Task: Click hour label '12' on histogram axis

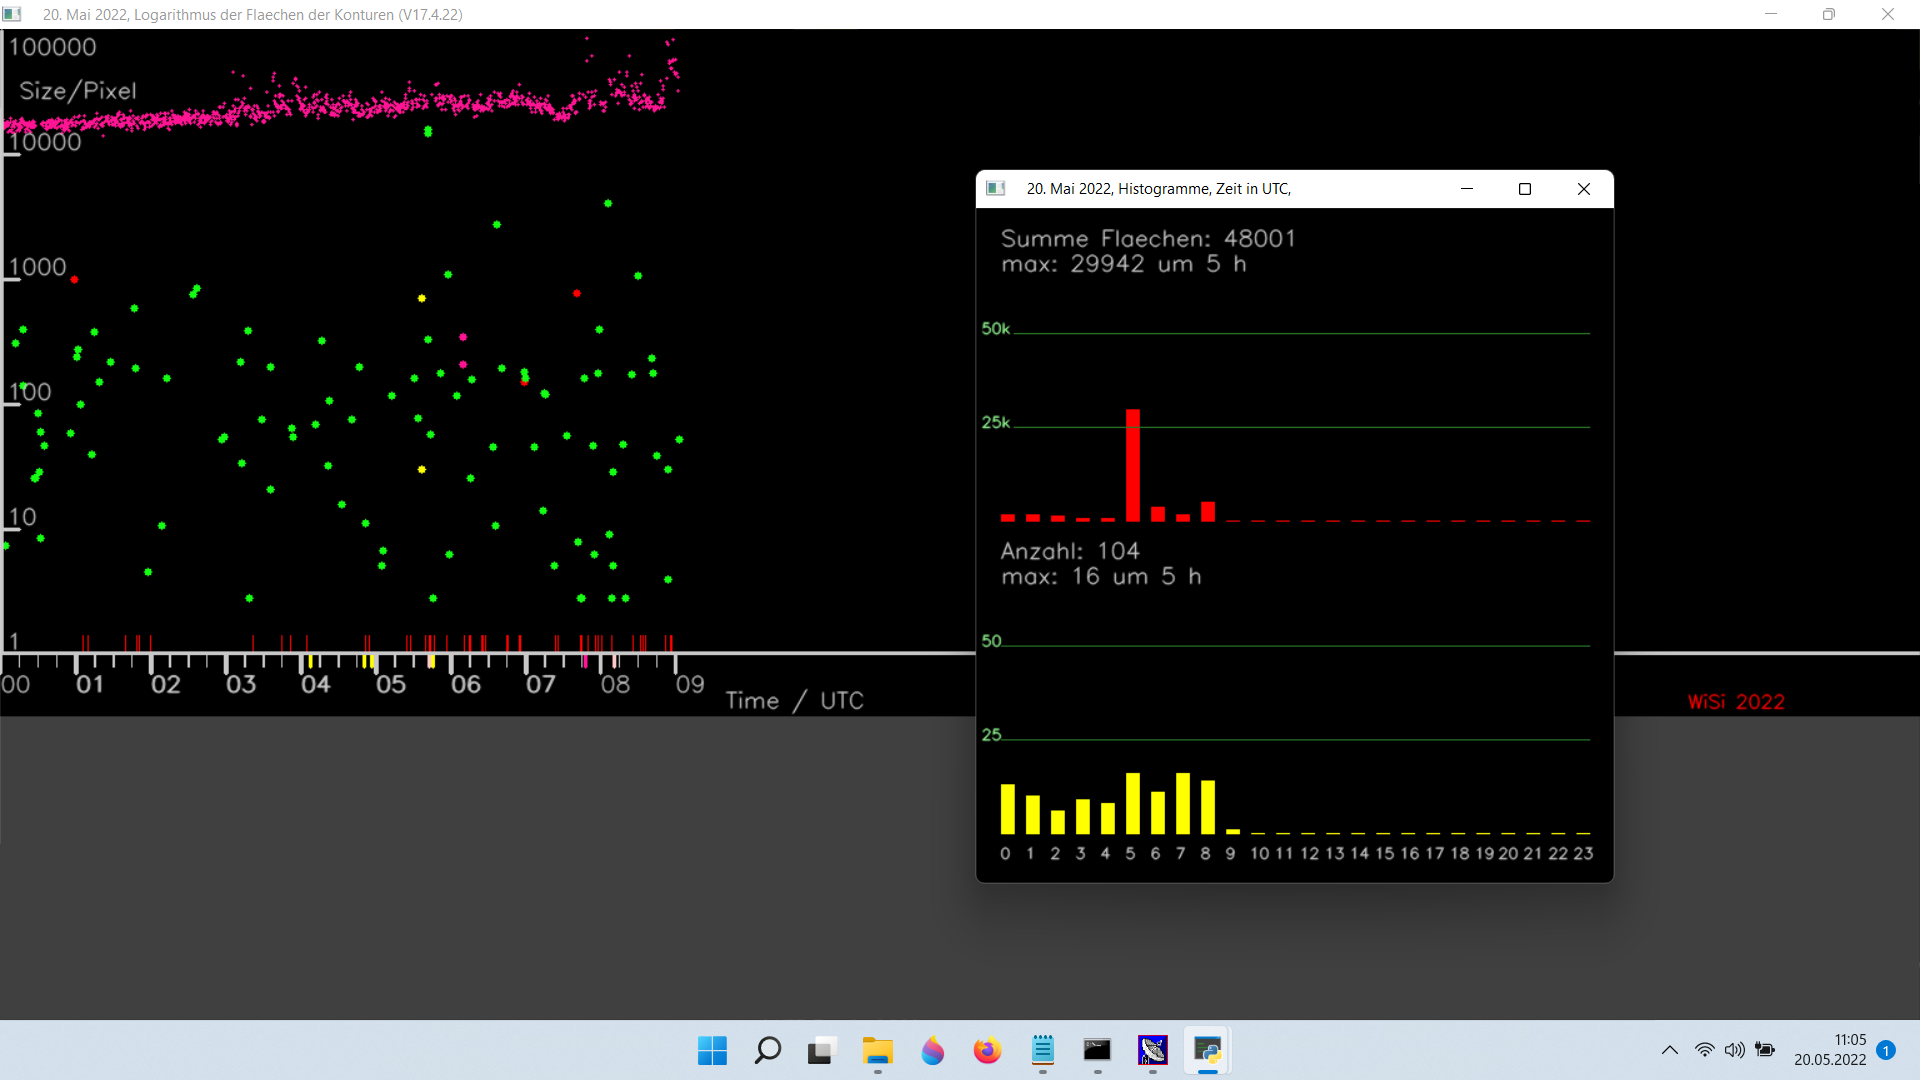Action: coord(1310,854)
